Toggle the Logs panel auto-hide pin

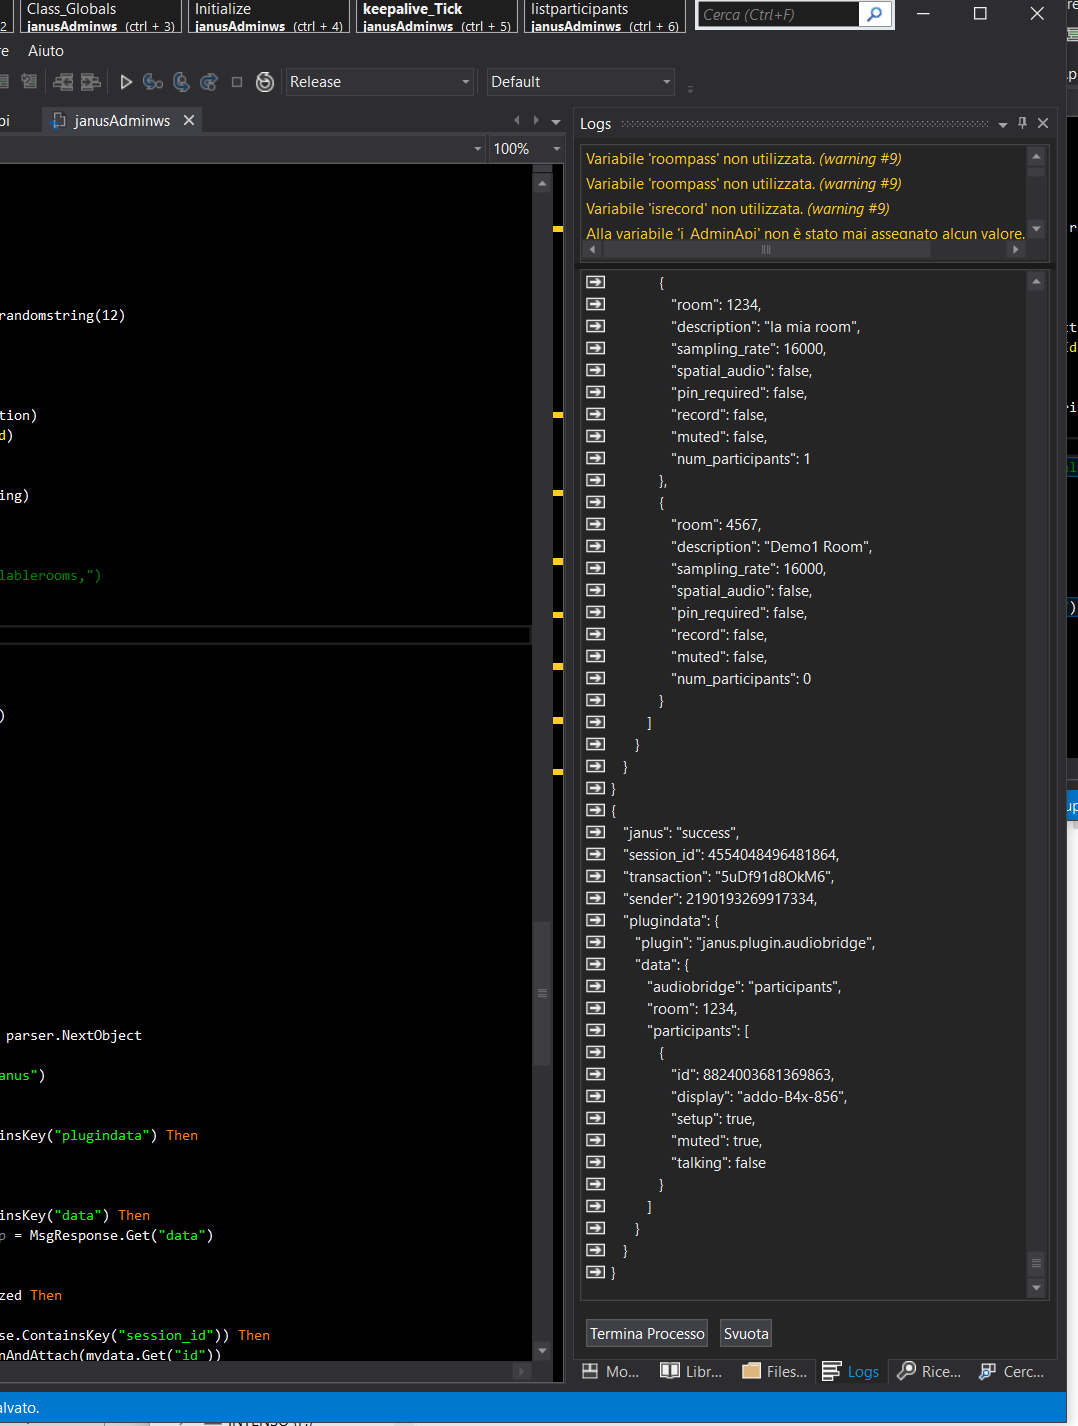(1022, 123)
